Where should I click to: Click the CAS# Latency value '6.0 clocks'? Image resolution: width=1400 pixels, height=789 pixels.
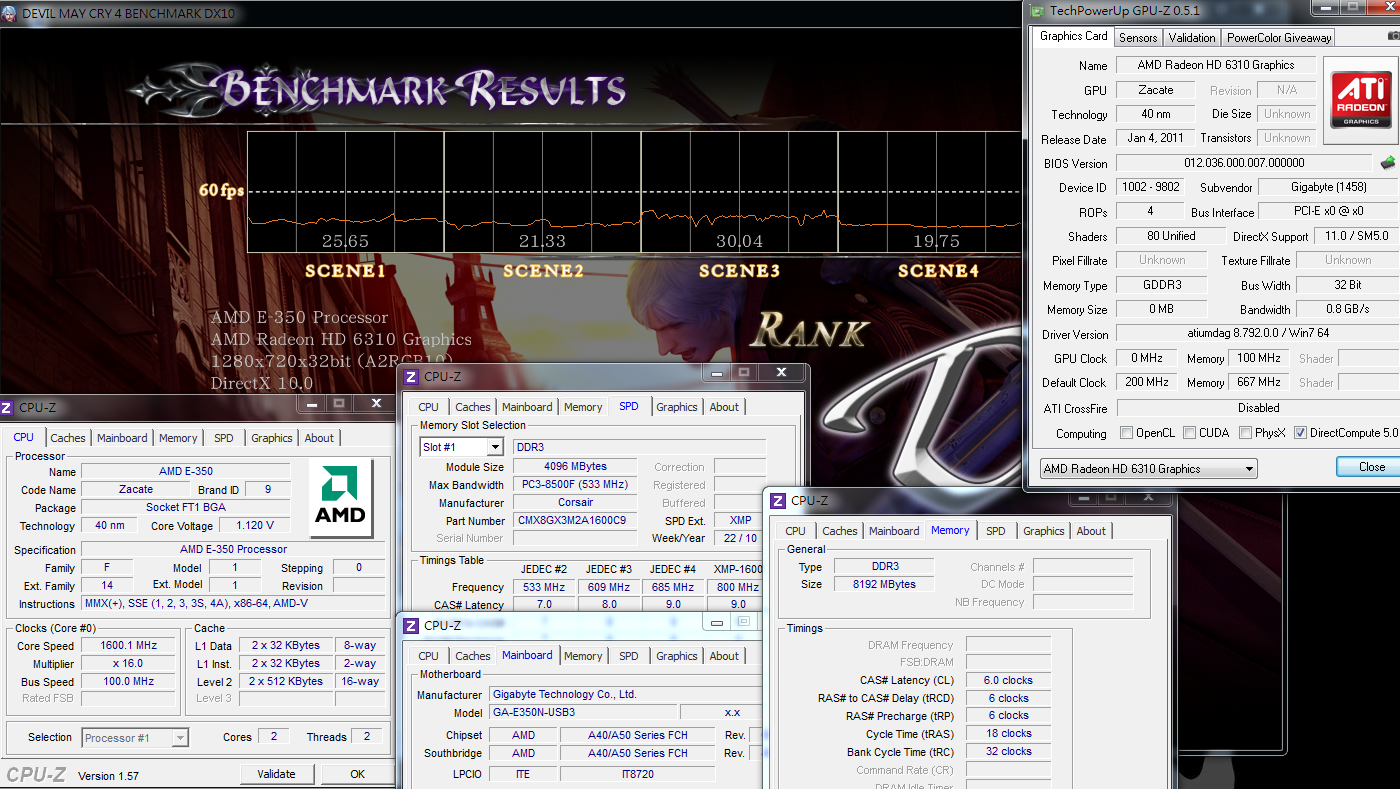pyautogui.click(x=1007, y=681)
